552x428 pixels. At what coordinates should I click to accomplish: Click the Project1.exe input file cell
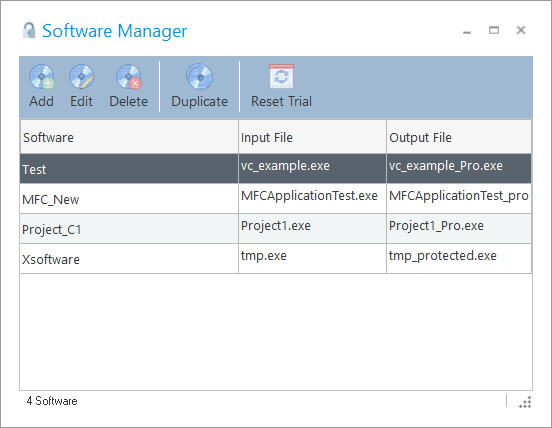click(312, 228)
